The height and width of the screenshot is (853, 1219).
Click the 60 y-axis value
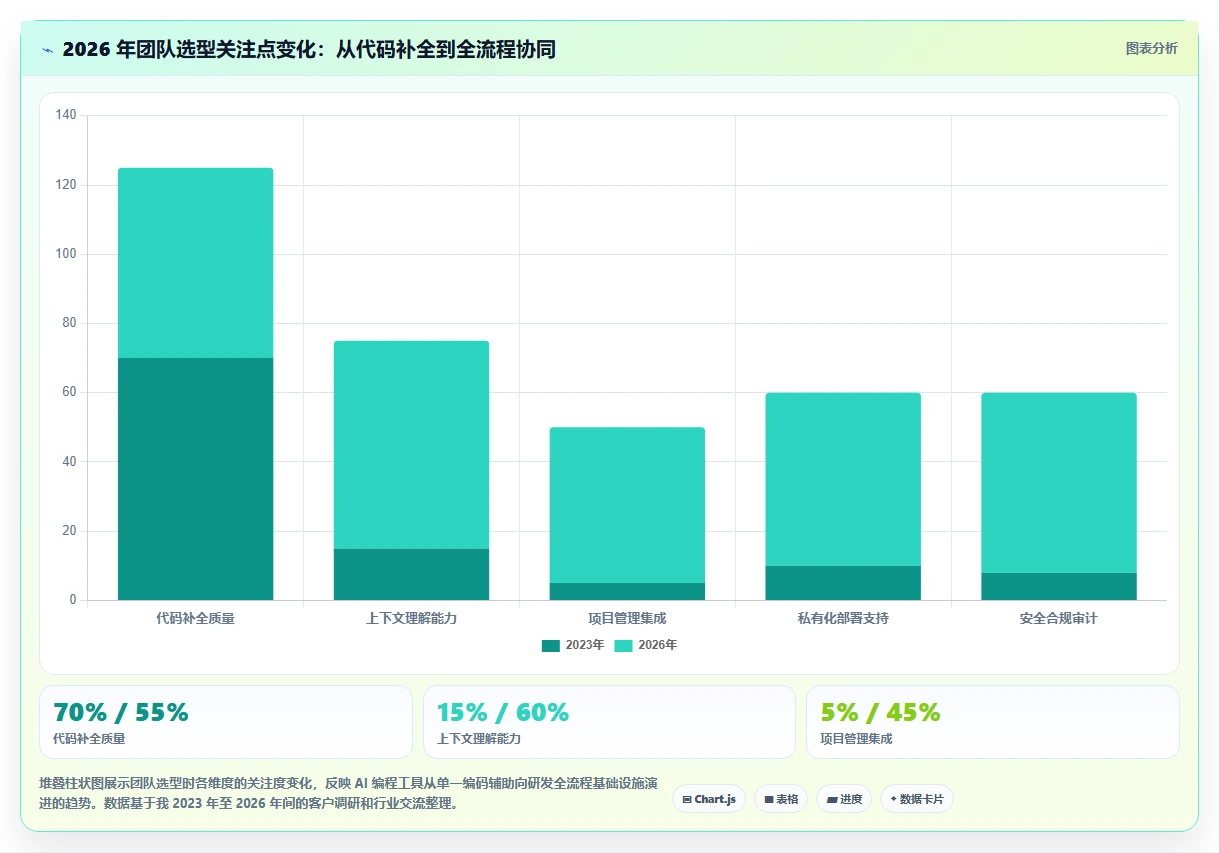tap(69, 393)
